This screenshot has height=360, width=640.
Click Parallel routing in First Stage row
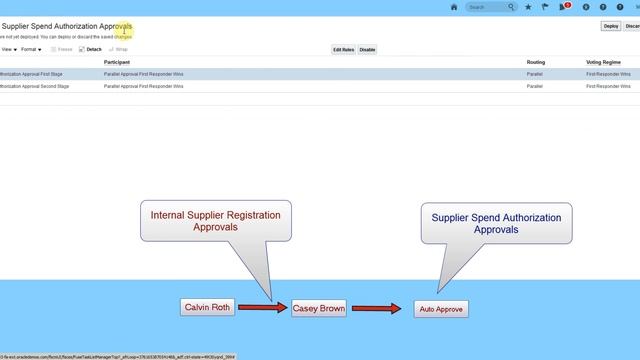pyautogui.click(x=534, y=74)
